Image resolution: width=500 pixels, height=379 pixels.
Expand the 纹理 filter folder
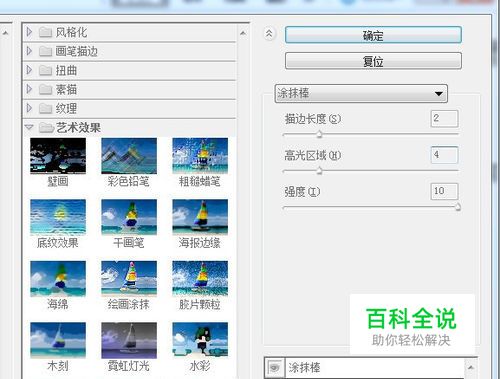click(x=29, y=108)
